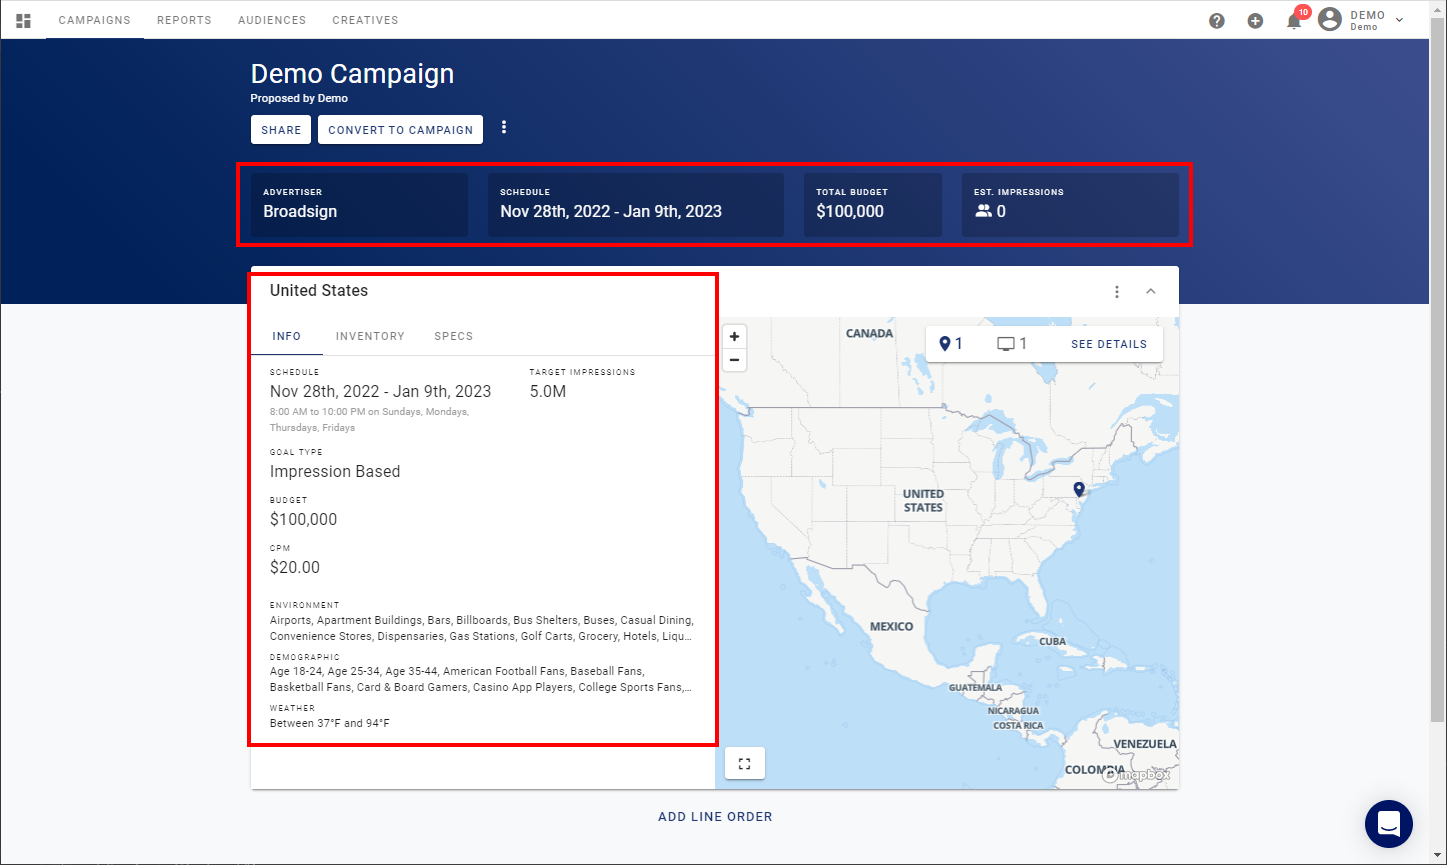Expand the Demo account dropdown arrow

[x=1399, y=20]
